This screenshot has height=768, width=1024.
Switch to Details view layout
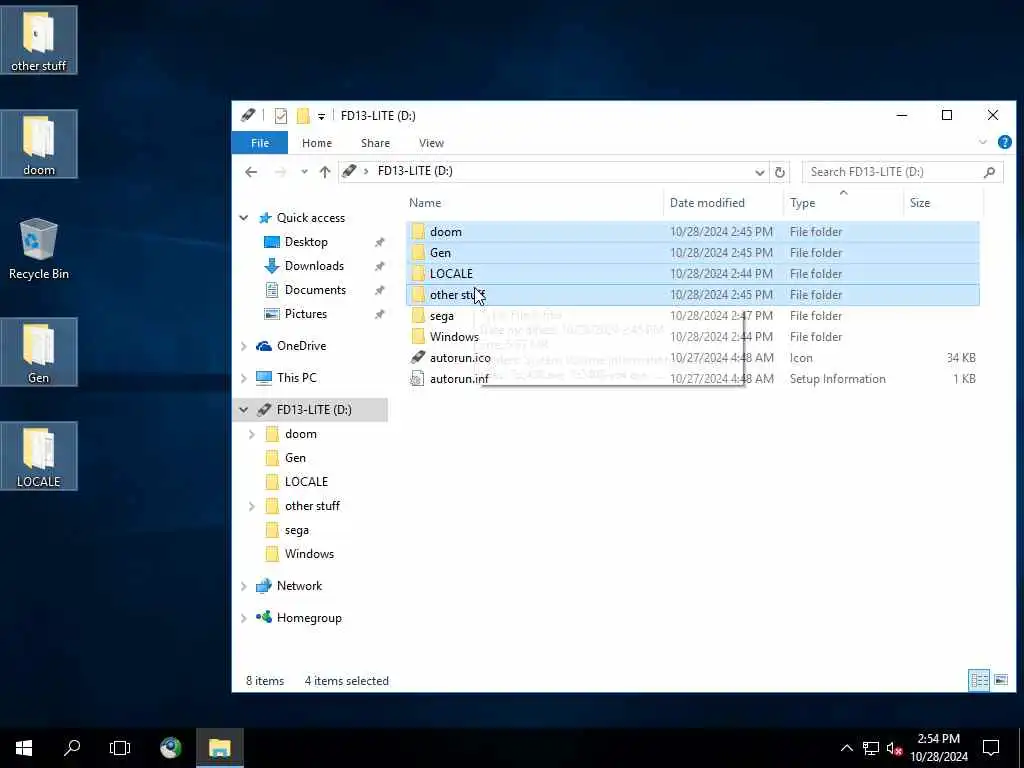point(979,680)
